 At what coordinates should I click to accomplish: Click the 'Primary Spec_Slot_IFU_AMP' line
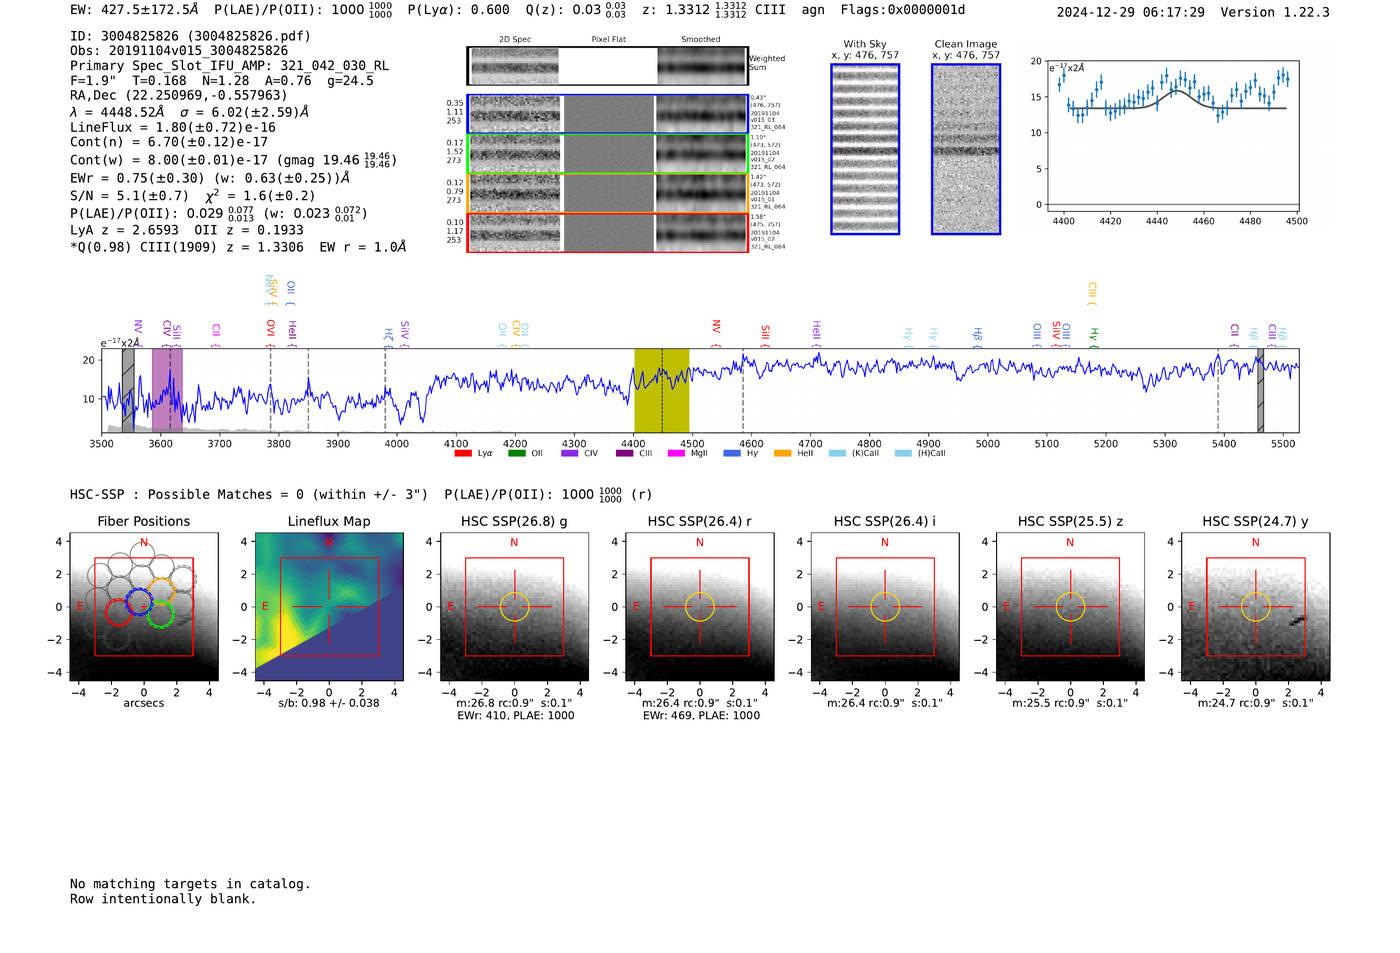click(229, 66)
